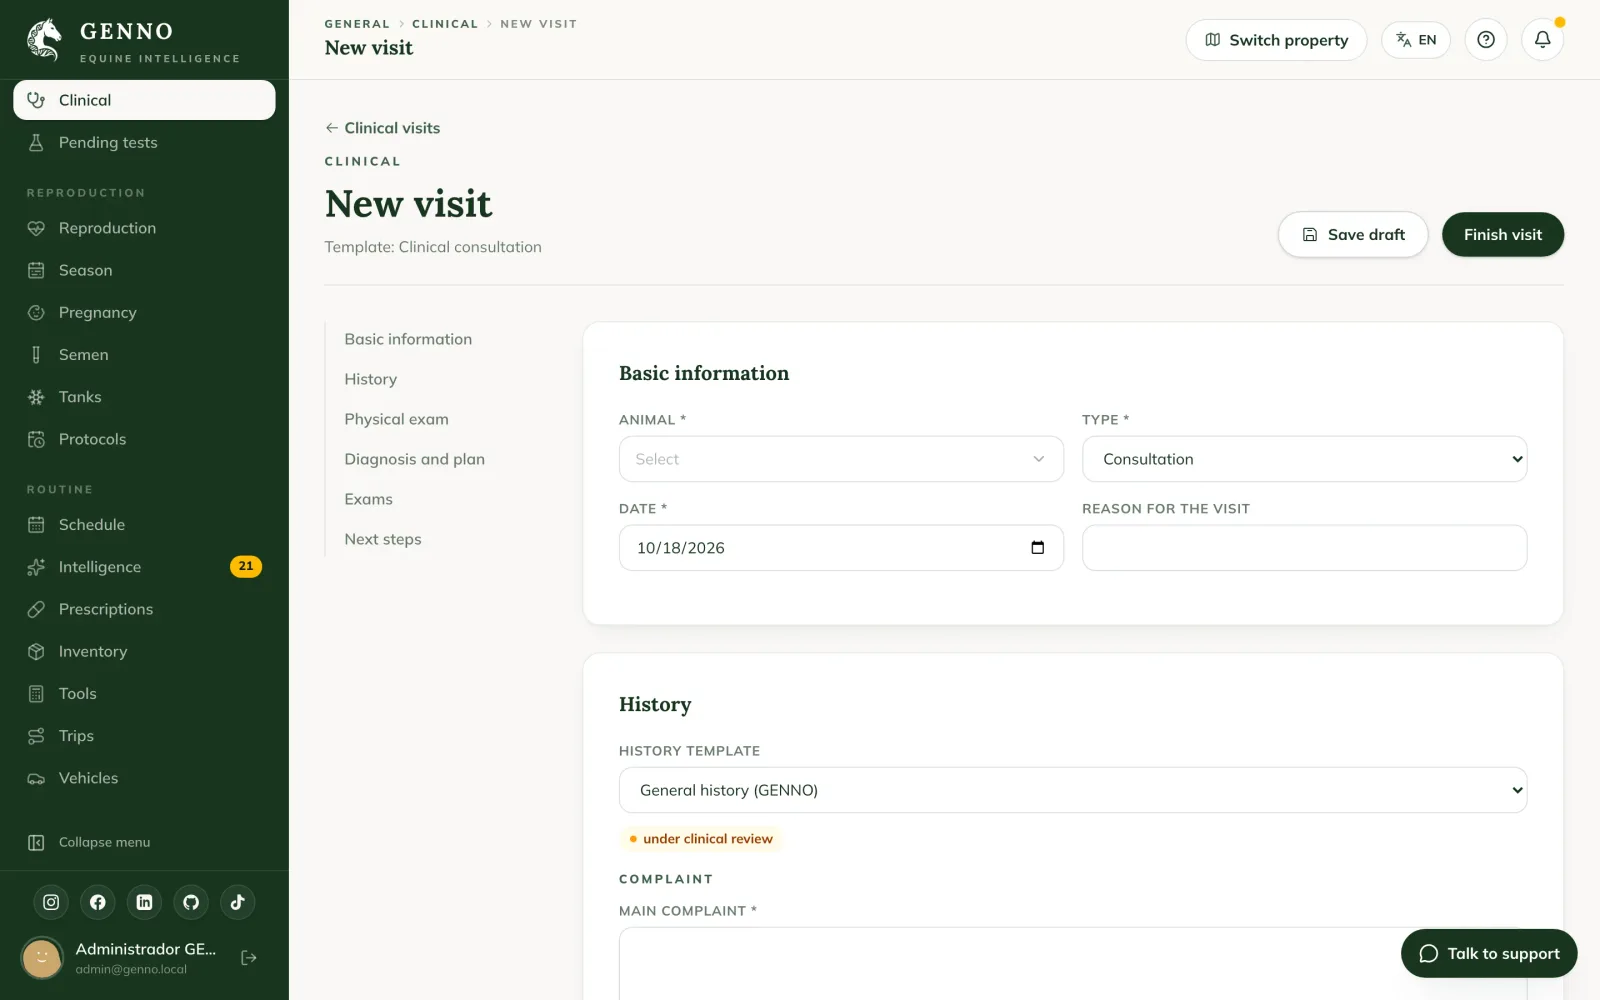Image resolution: width=1600 pixels, height=1000 pixels.
Task: Click the administrator avatar picture
Action: pyautogui.click(x=42, y=958)
